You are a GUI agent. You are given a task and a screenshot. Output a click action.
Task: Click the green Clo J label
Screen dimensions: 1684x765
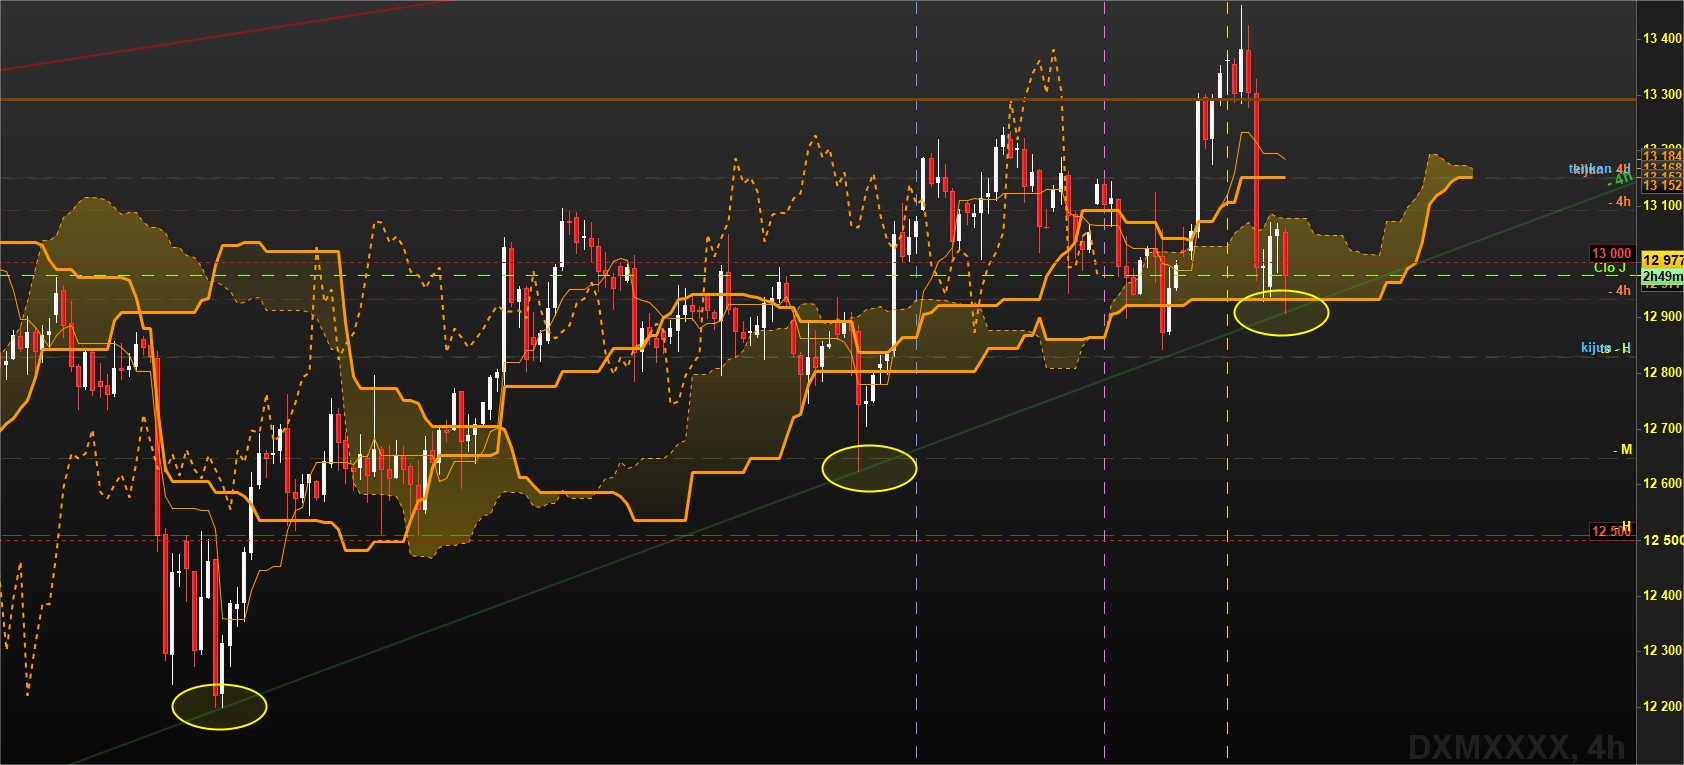pos(1610,268)
